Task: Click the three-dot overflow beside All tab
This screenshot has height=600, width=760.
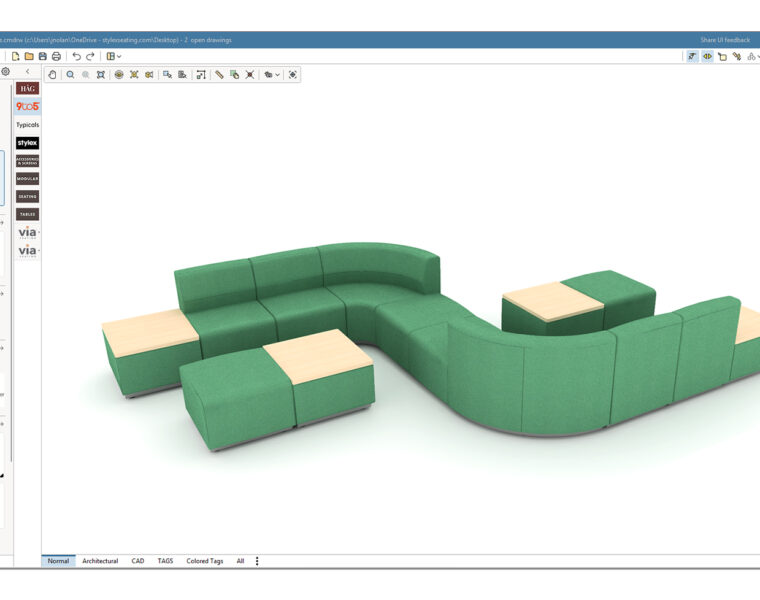Action: [x=257, y=561]
